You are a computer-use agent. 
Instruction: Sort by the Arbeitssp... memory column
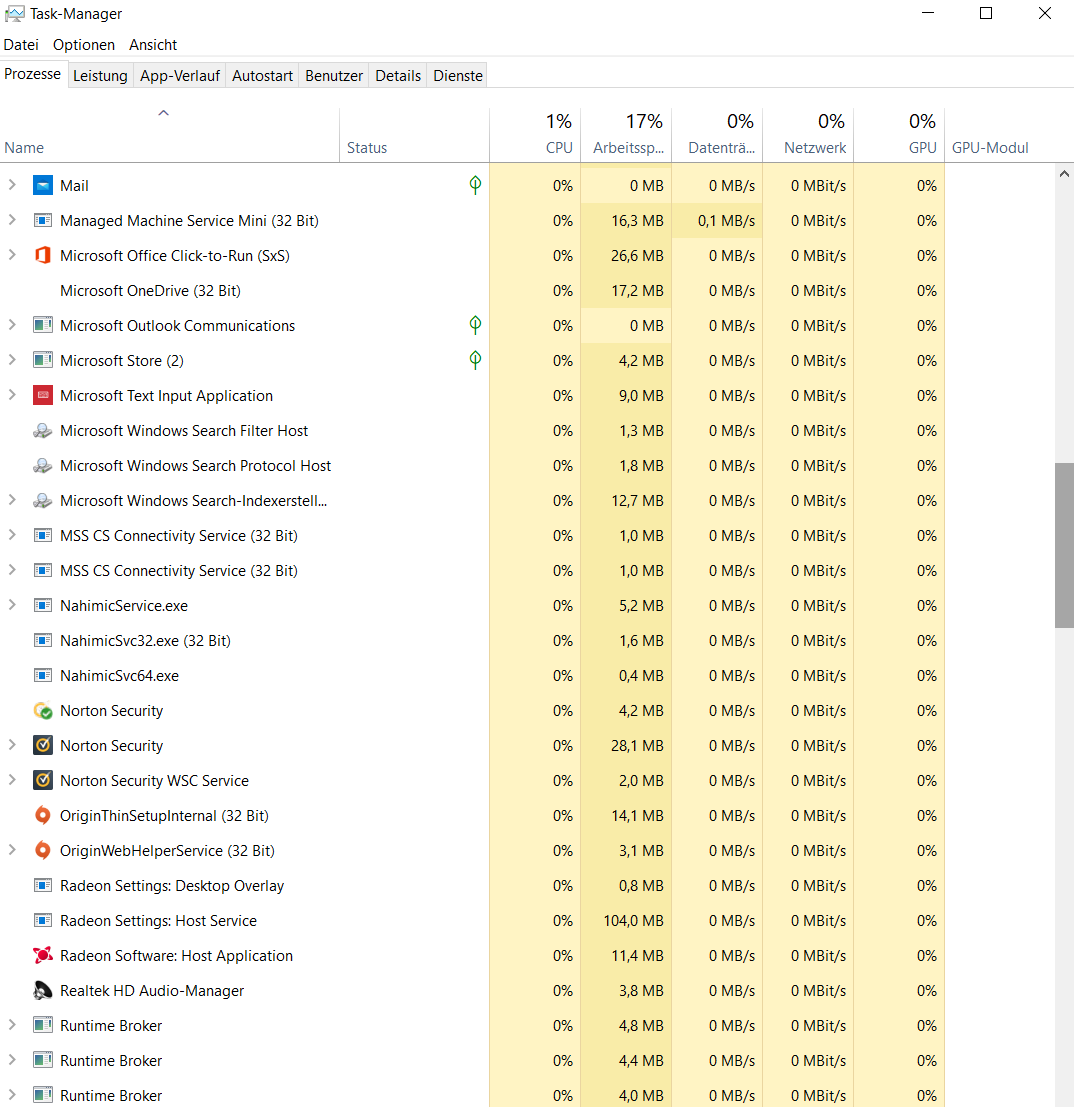[626, 136]
